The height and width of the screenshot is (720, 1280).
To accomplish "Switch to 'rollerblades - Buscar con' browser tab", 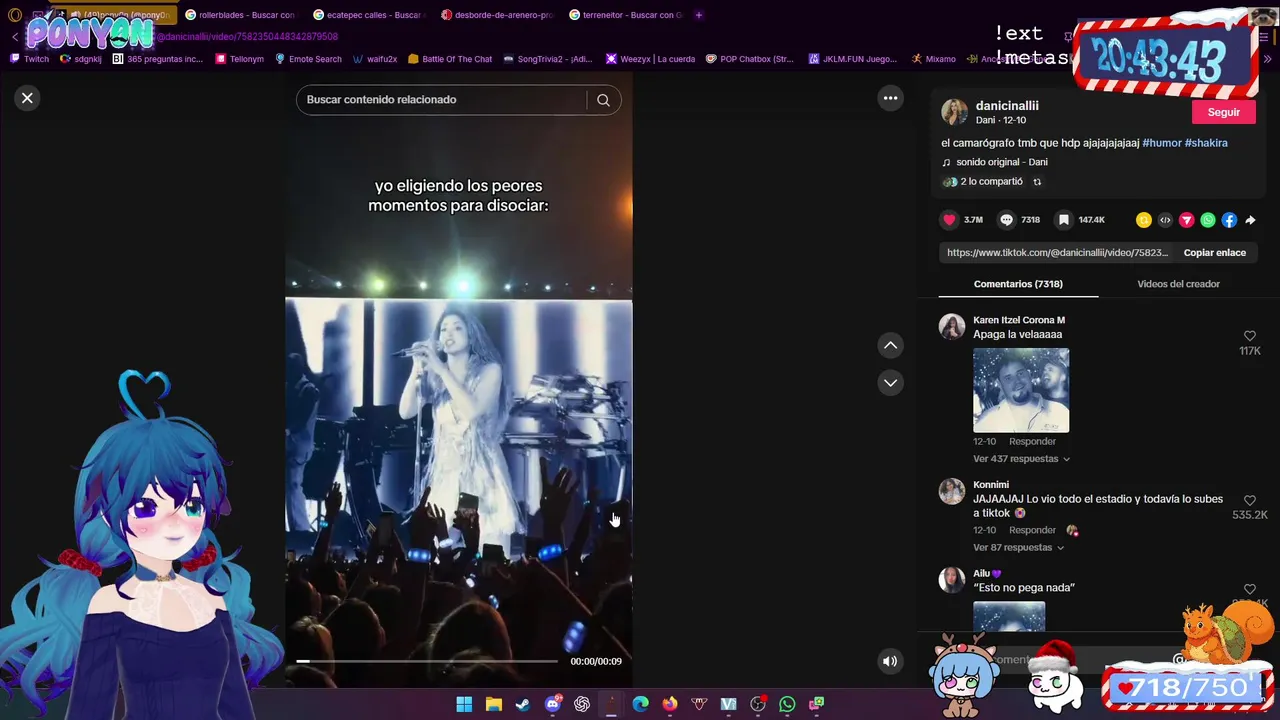I will pos(239,15).
